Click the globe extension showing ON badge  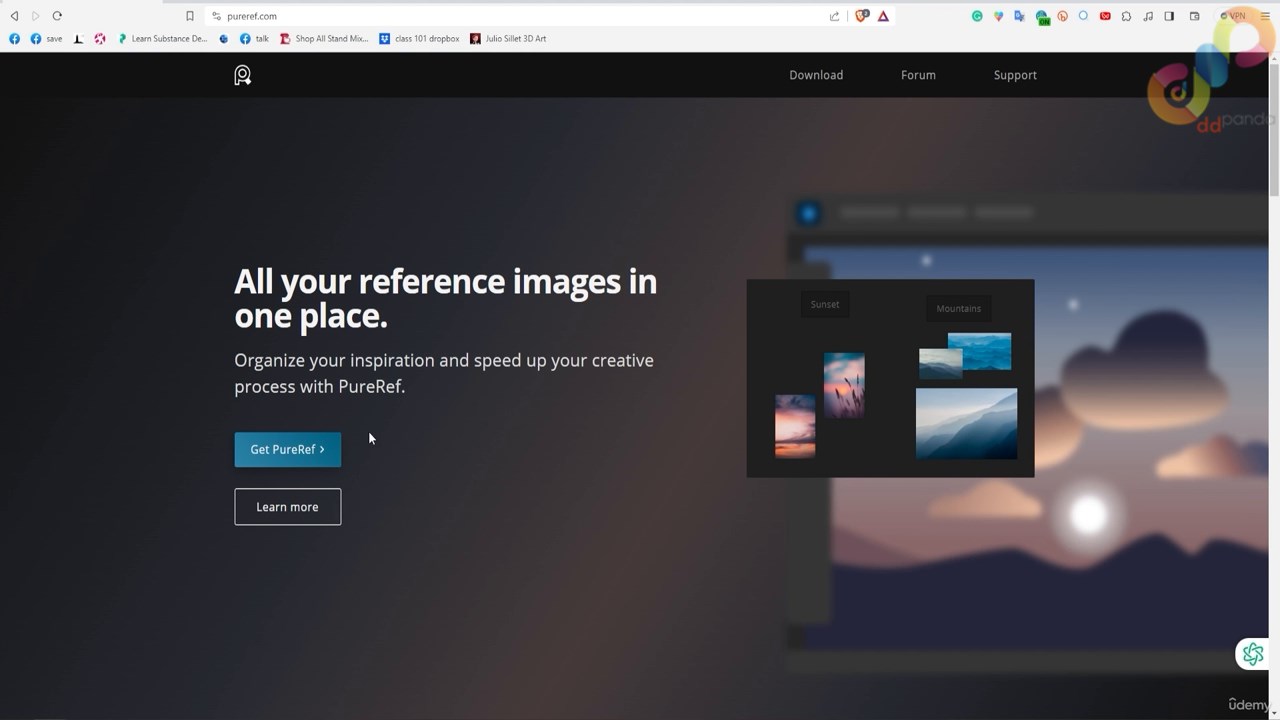pos(1042,17)
